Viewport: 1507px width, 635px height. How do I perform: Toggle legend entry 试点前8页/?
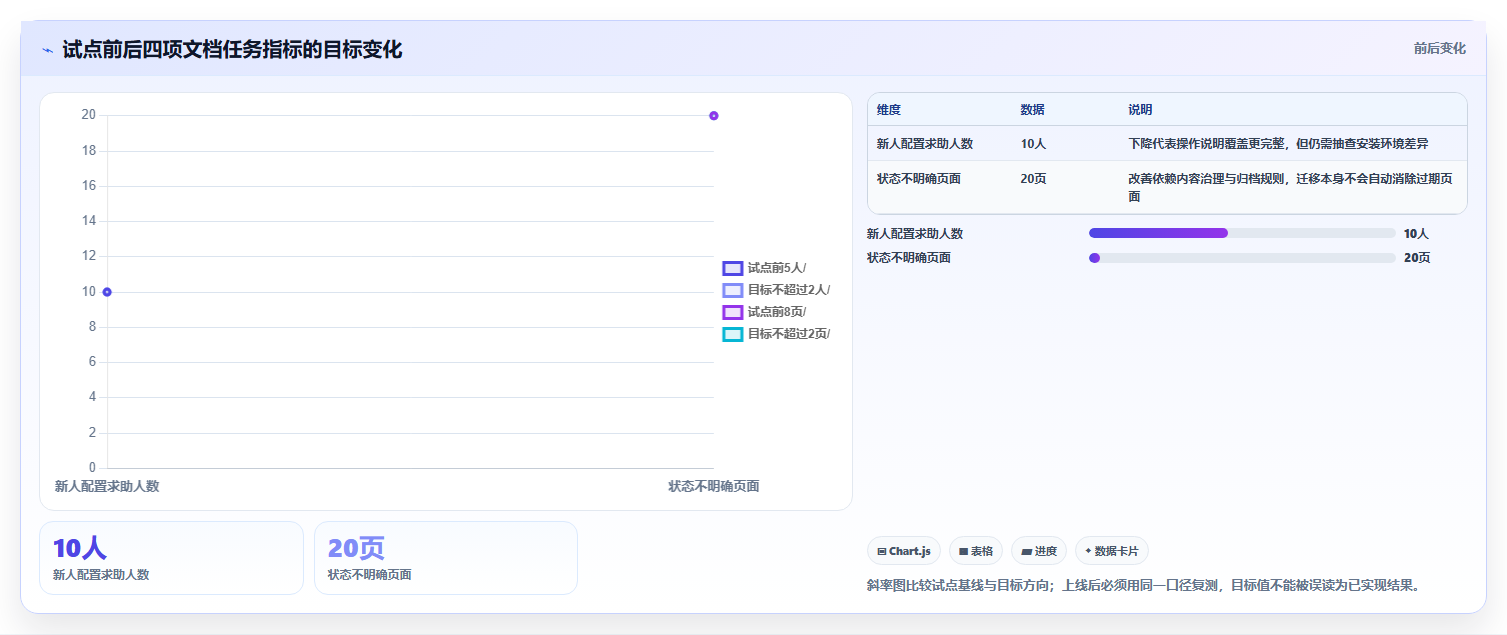(x=765, y=312)
